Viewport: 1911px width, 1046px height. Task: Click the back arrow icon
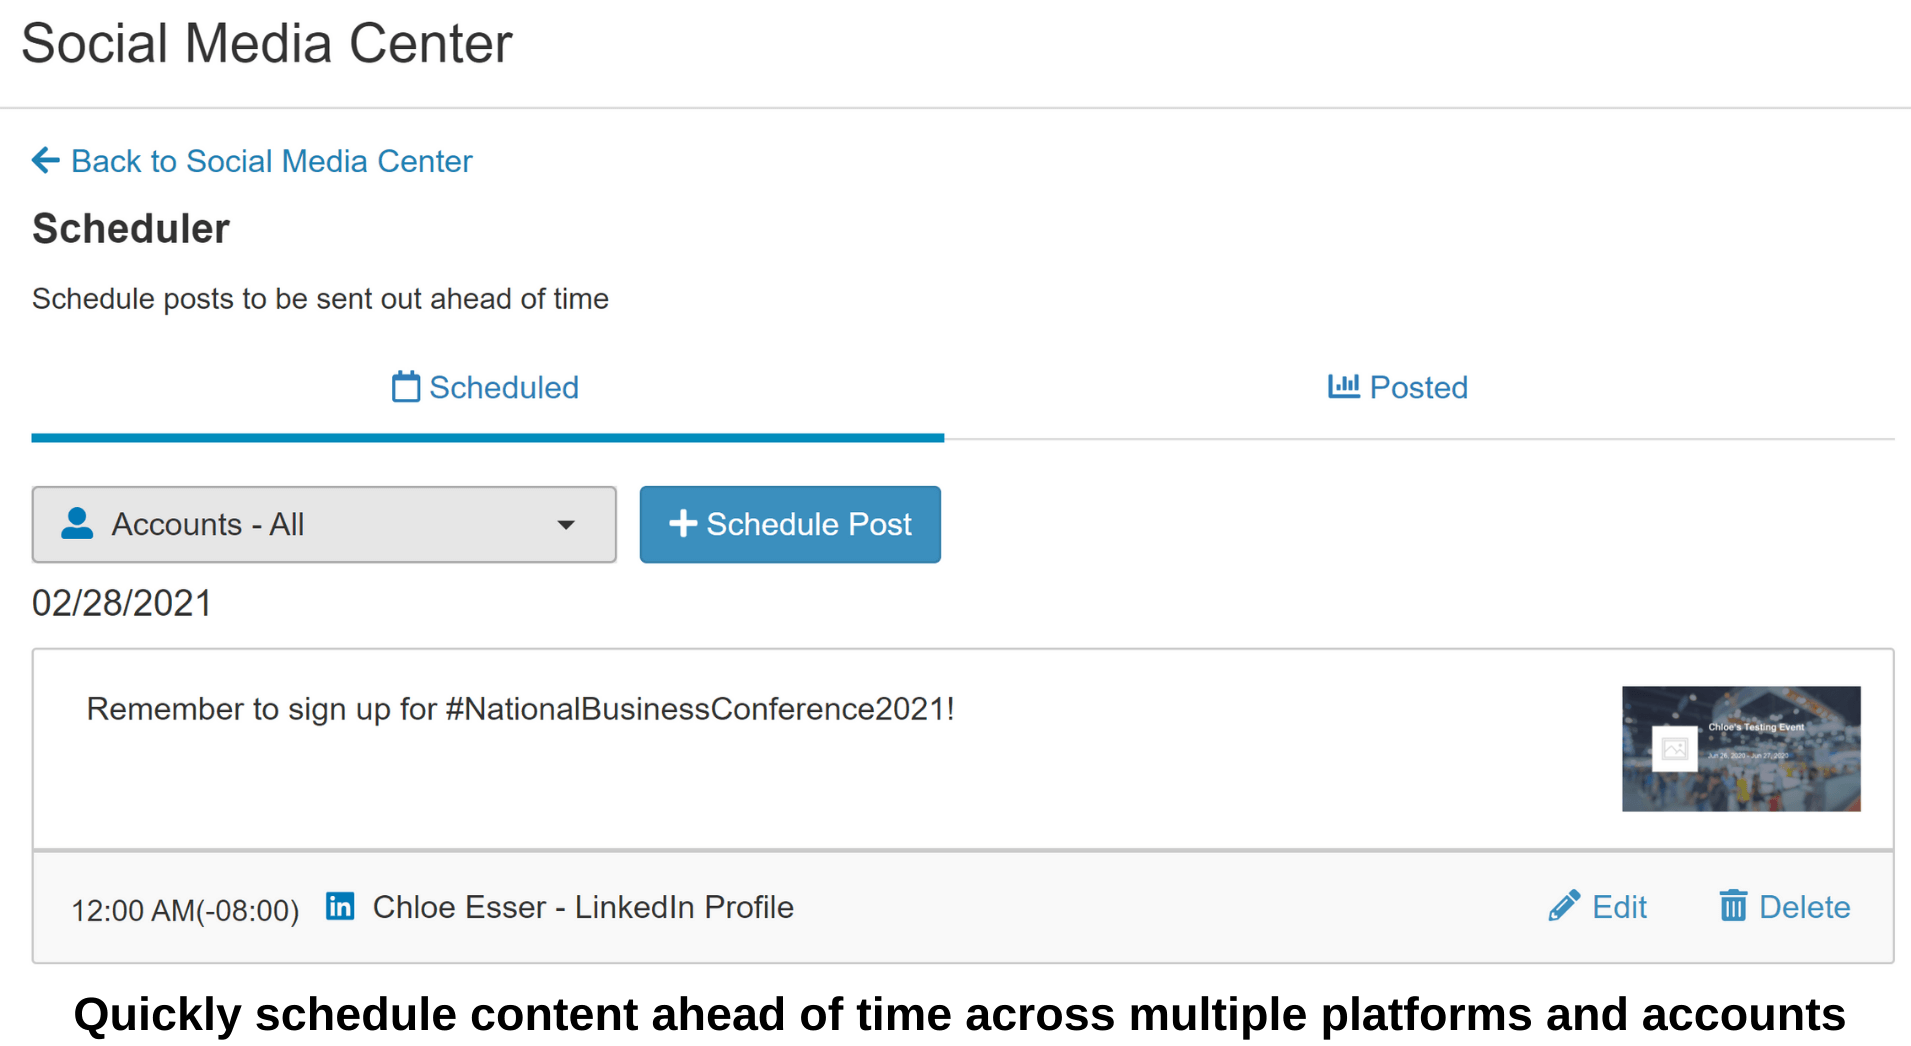(x=45, y=160)
